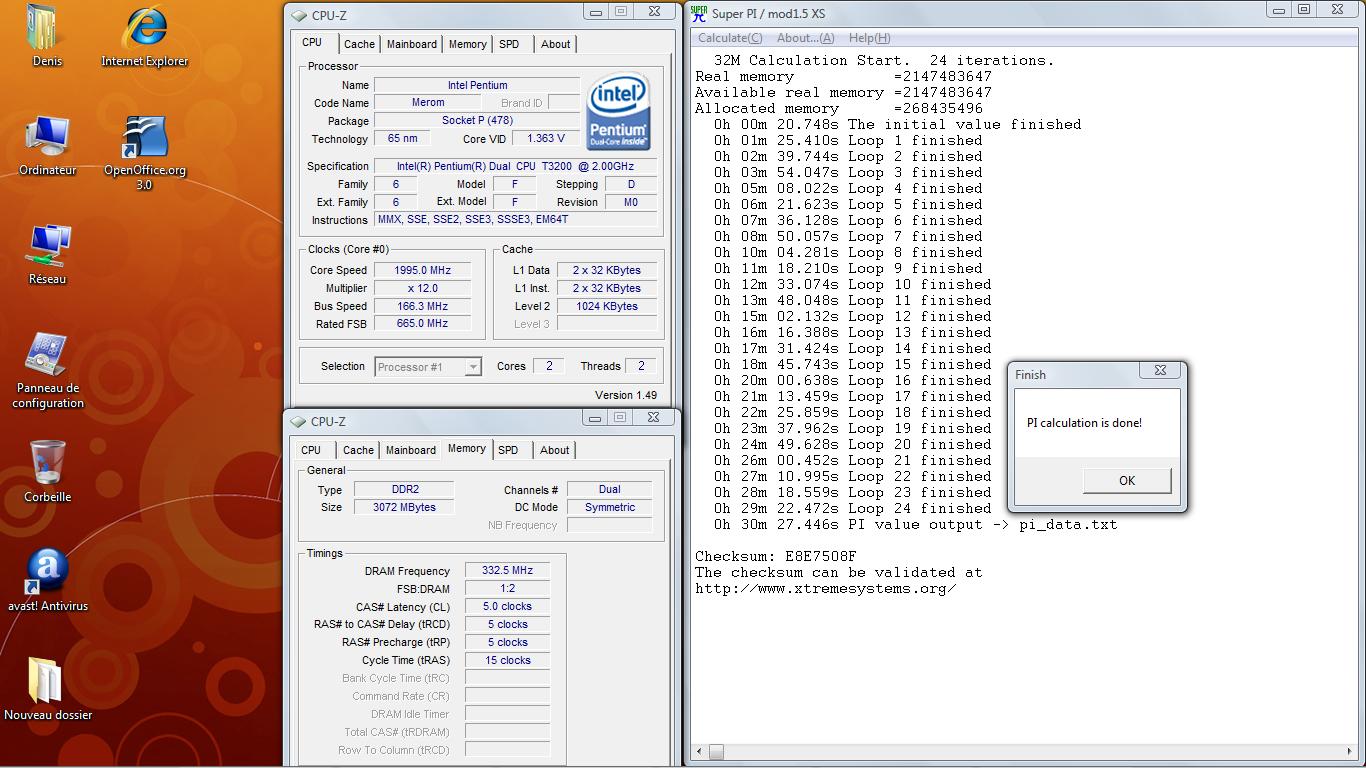Click the DRAM Frequency 332.5 MHz value

point(507,570)
